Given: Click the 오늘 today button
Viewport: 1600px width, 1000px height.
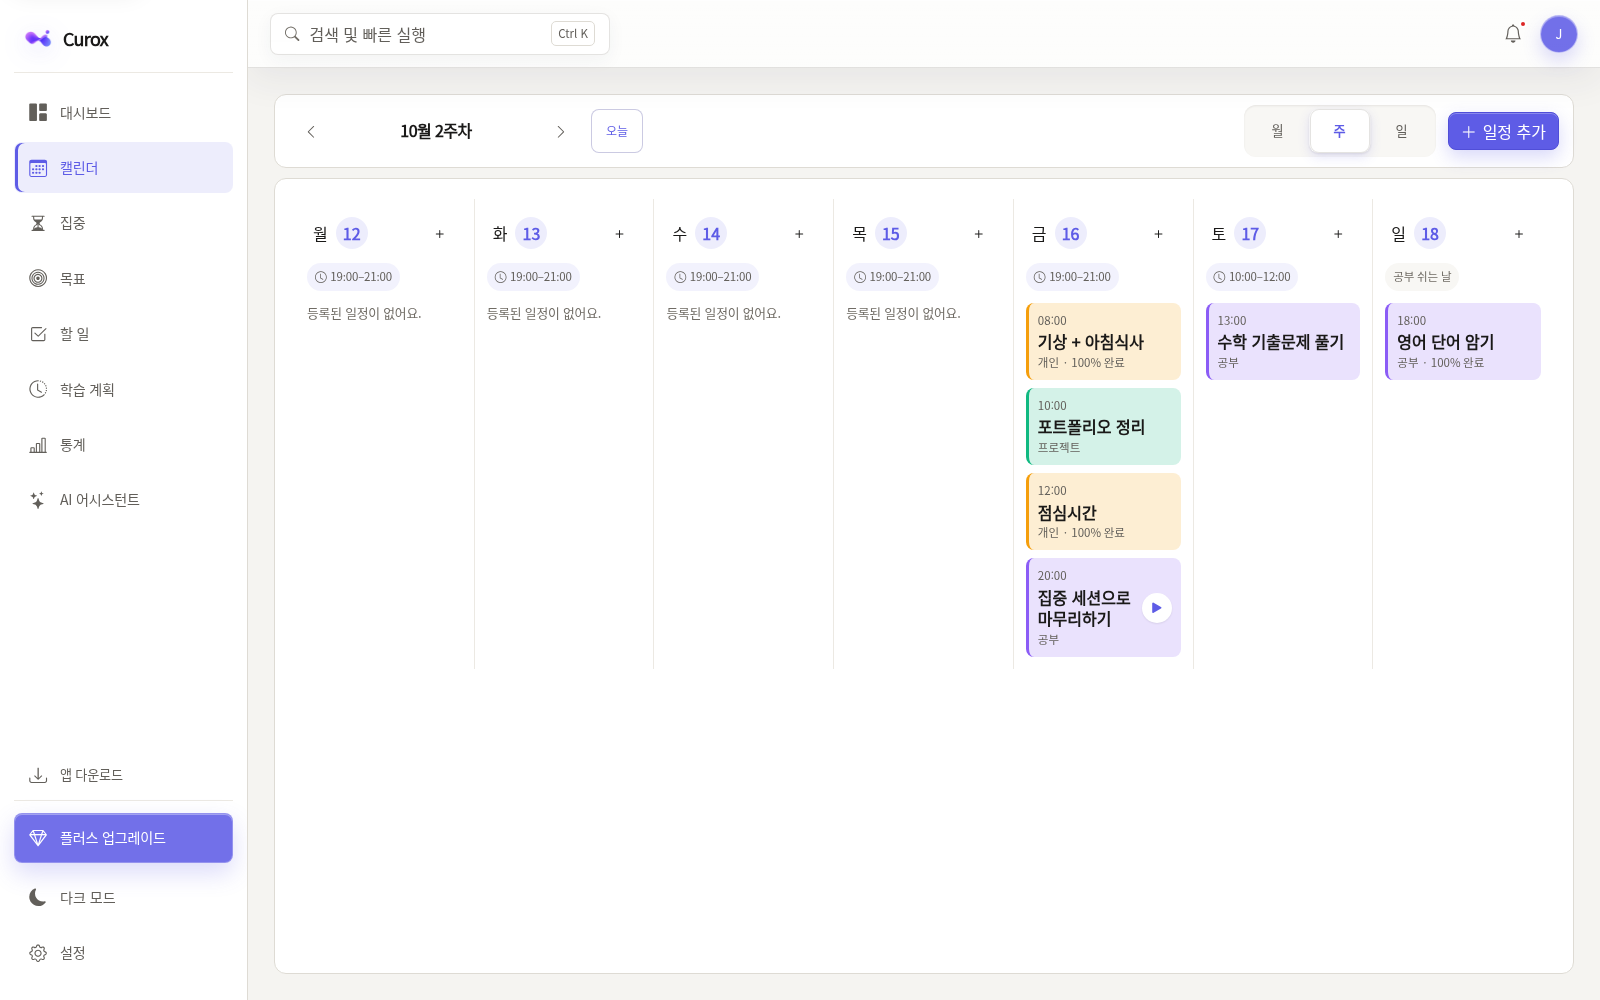Looking at the screenshot, I should click(x=617, y=131).
